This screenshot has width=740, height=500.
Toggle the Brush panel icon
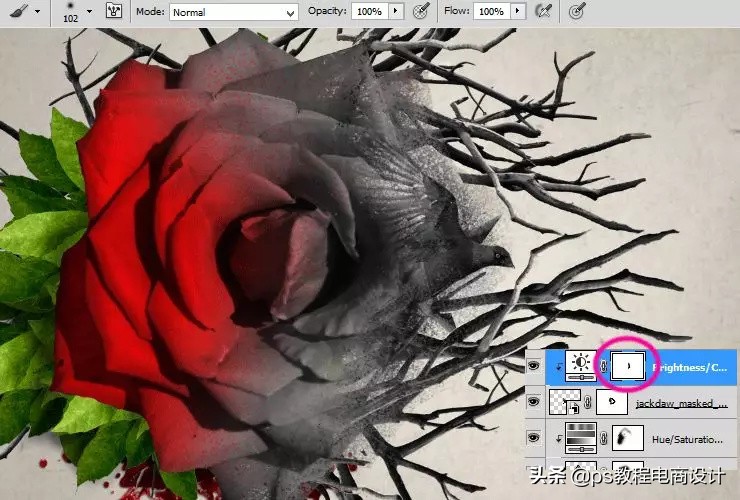pyautogui.click(x=114, y=11)
